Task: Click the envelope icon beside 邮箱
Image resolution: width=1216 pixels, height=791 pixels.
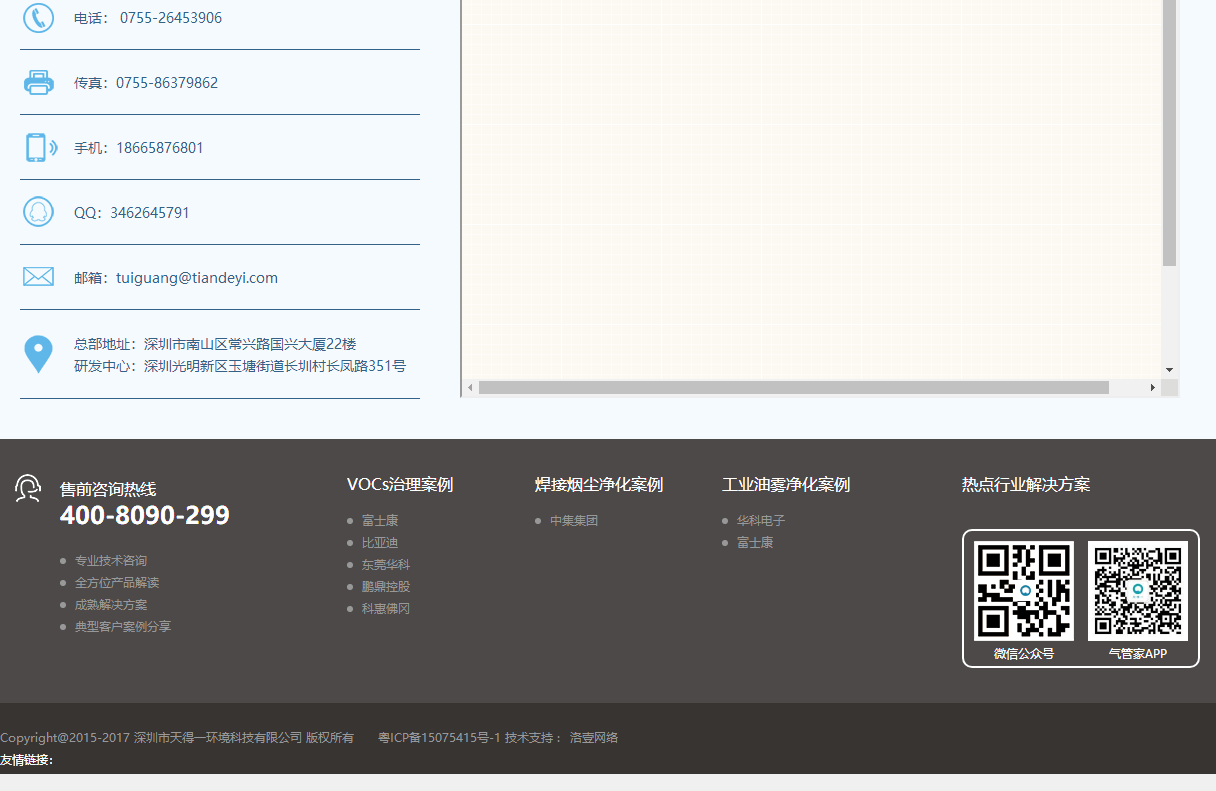Action: 38,276
